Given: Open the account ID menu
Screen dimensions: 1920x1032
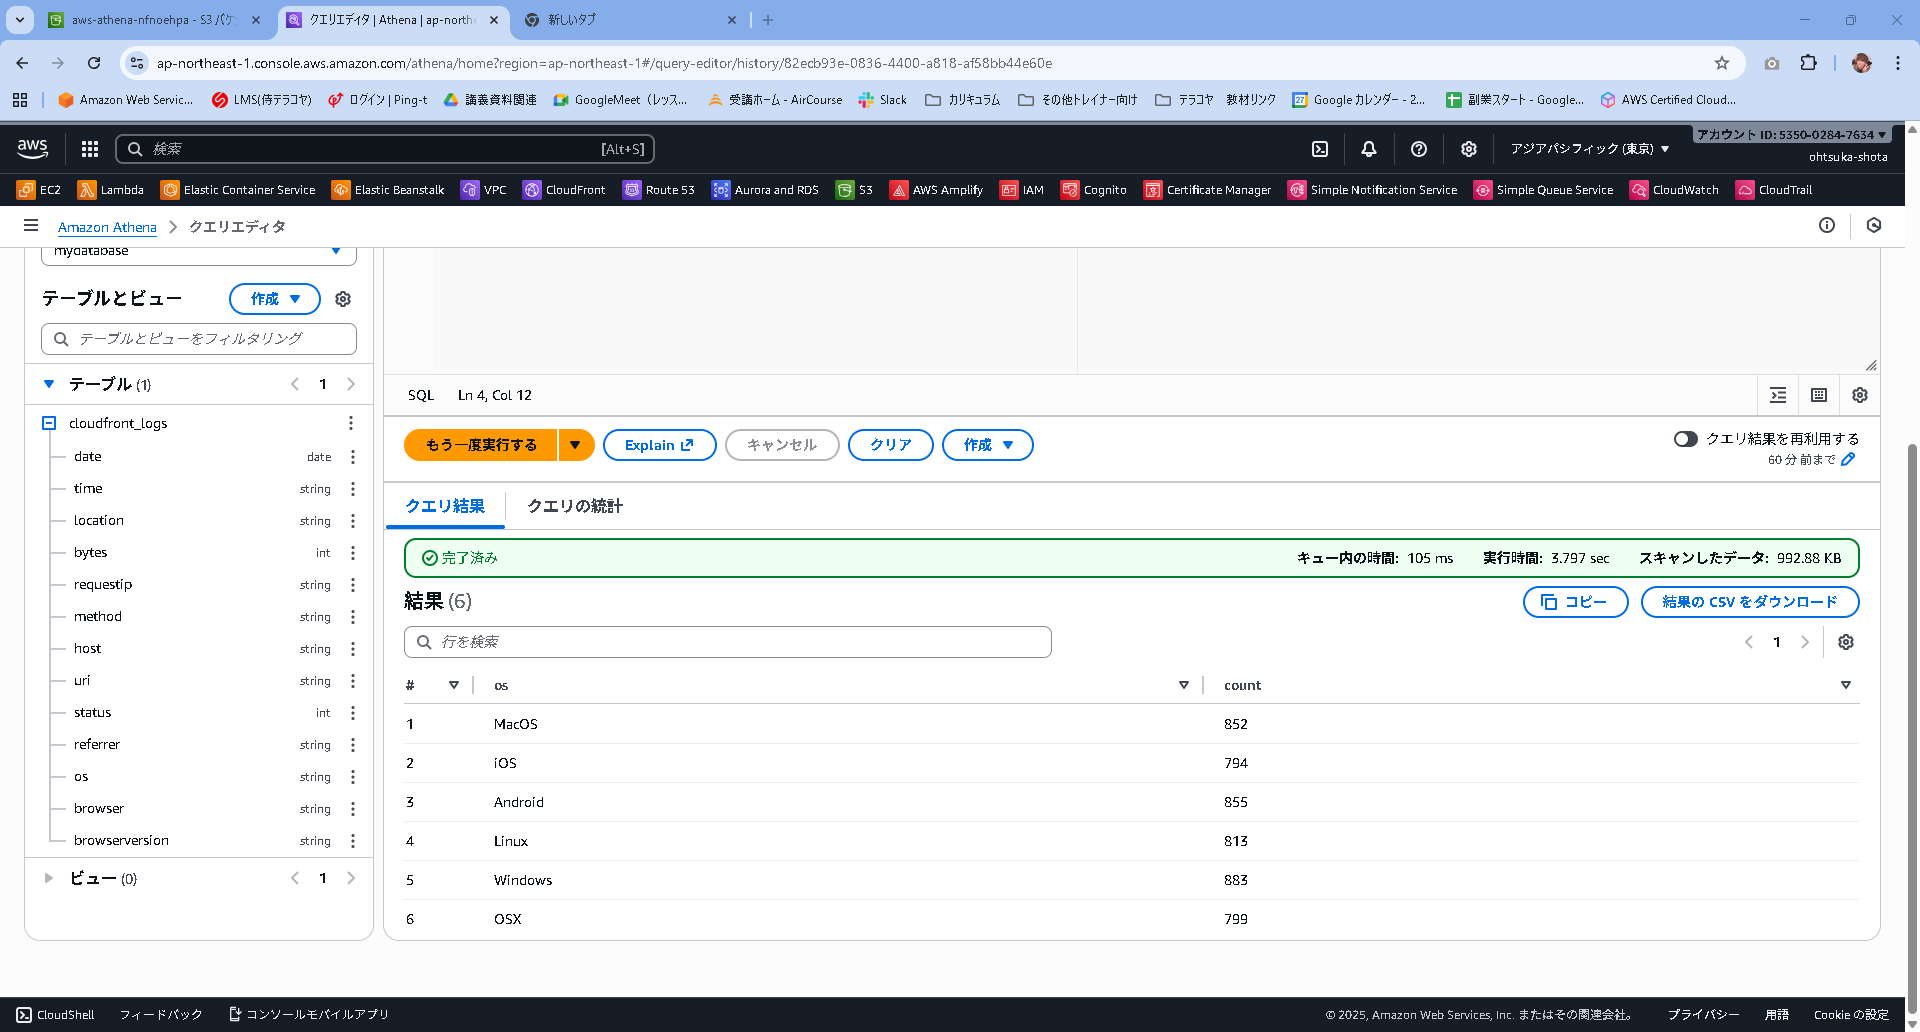Looking at the screenshot, I should coord(1791,135).
